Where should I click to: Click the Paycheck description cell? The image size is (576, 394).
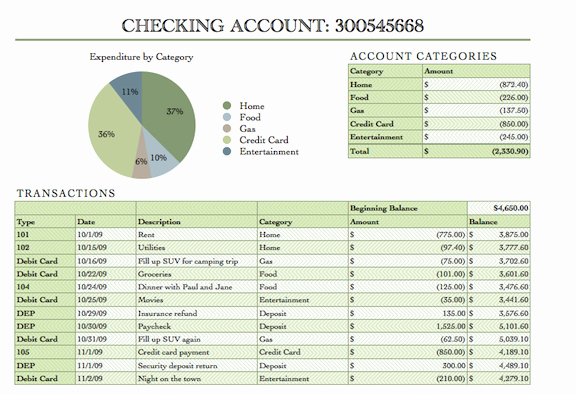point(197,326)
